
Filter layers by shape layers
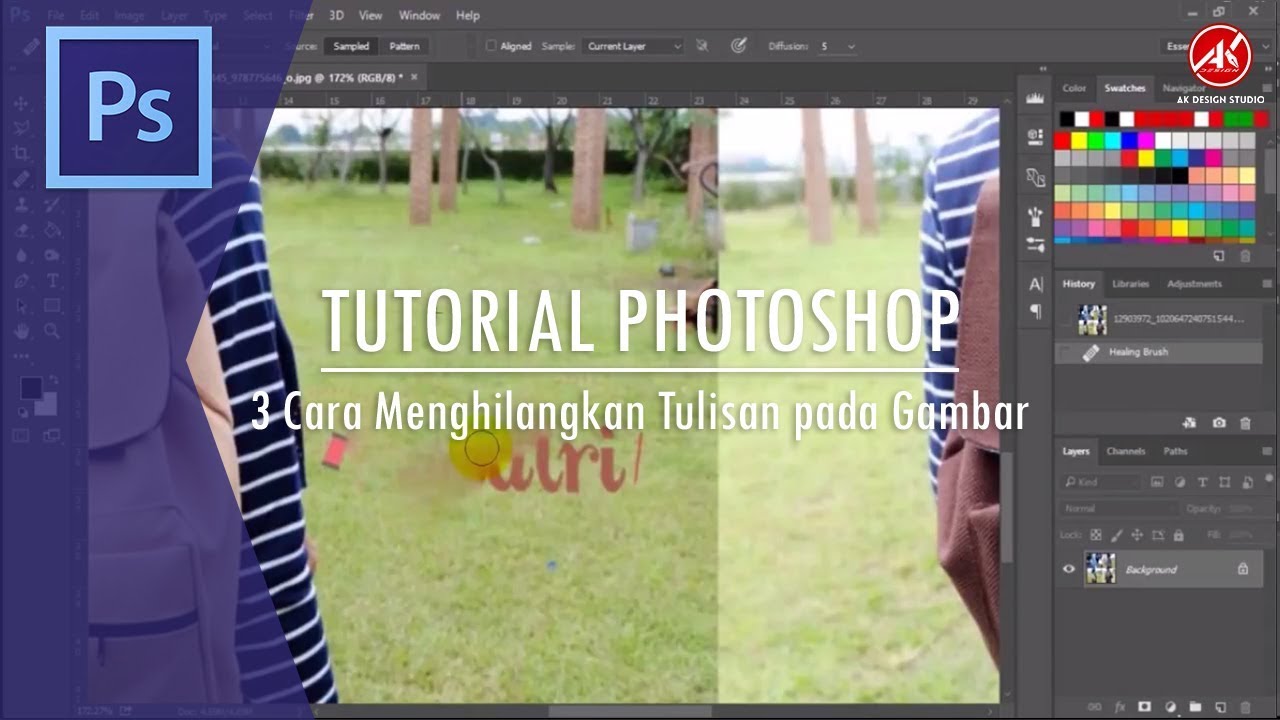pos(1224,482)
